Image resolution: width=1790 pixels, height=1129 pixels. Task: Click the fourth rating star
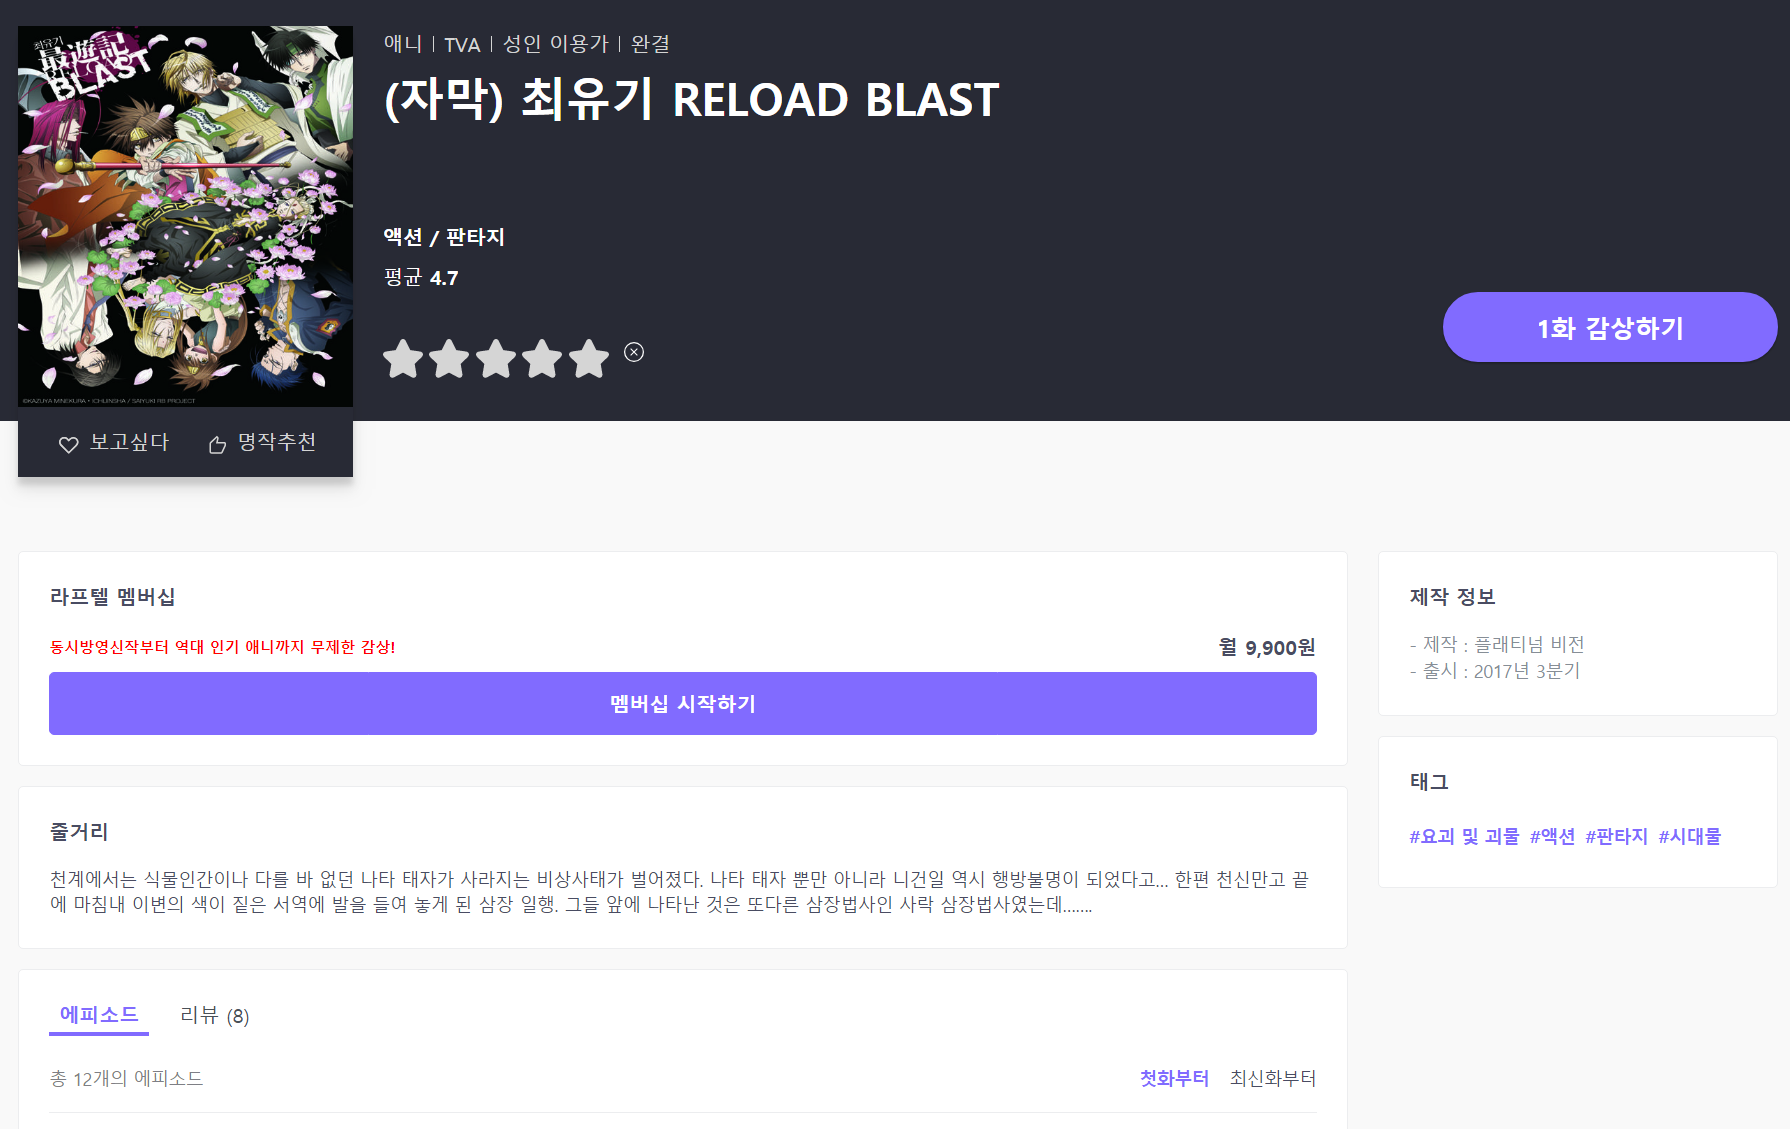[543, 359]
